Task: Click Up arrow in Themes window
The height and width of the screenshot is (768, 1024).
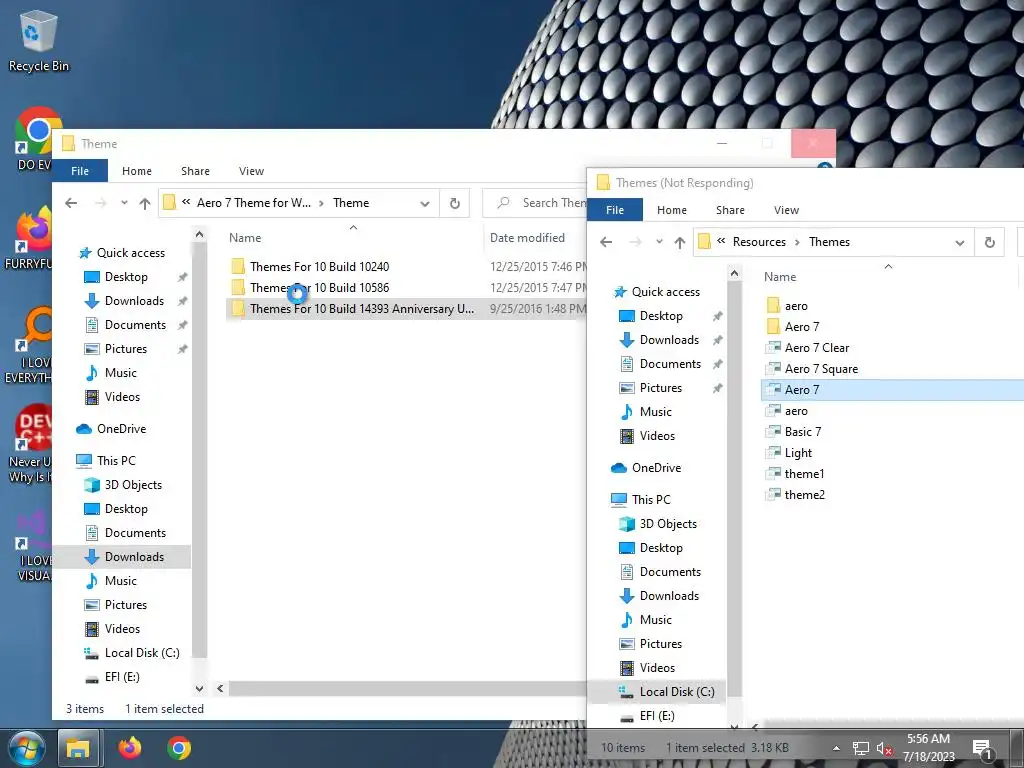Action: coord(680,242)
